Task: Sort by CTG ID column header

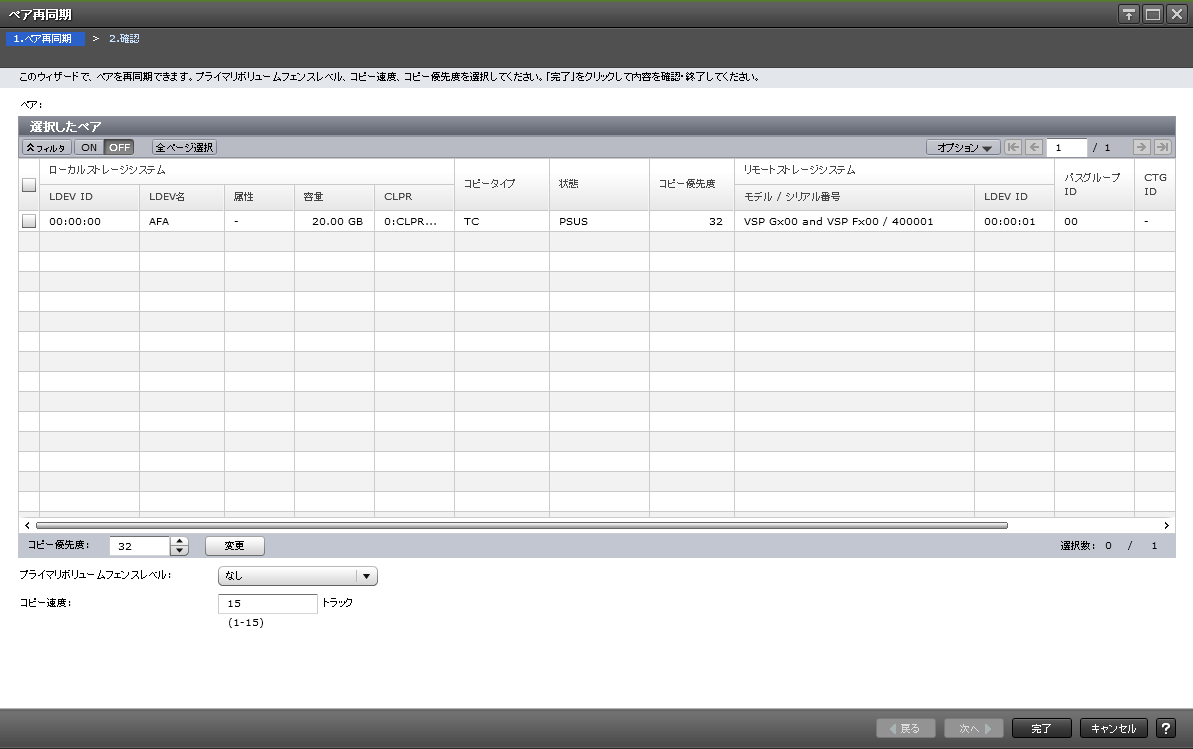Action: click(x=1154, y=184)
